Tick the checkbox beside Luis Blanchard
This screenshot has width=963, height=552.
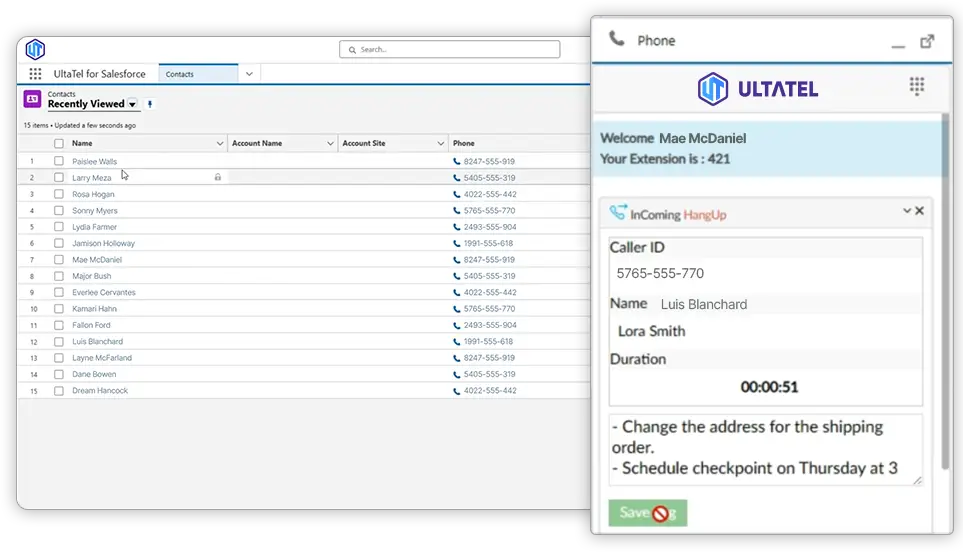pyautogui.click(x=59, y=341)
